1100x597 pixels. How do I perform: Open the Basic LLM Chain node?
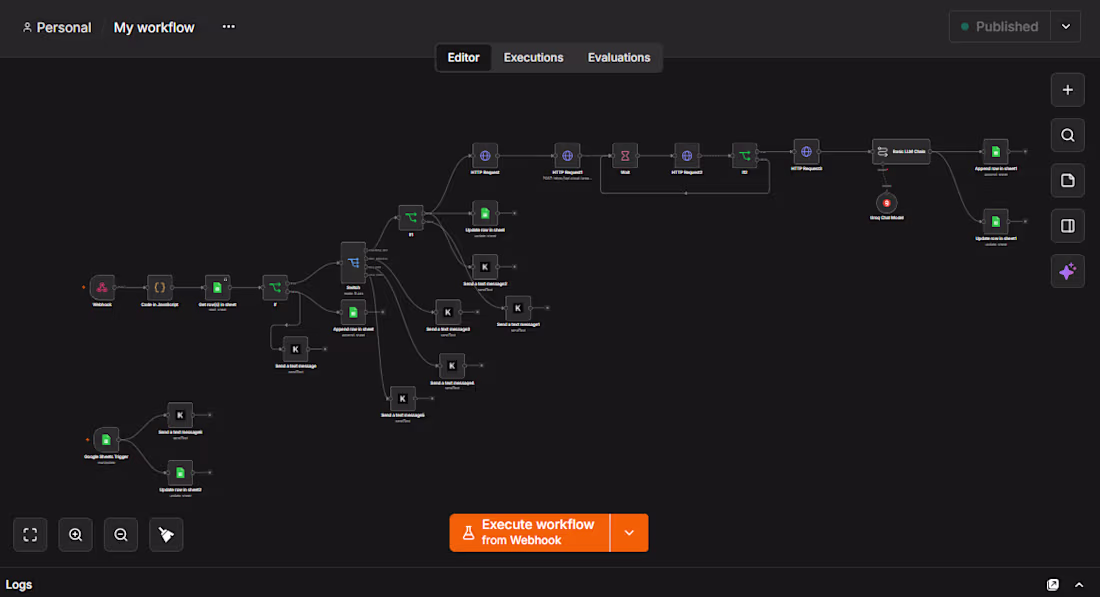click(901, 152)
